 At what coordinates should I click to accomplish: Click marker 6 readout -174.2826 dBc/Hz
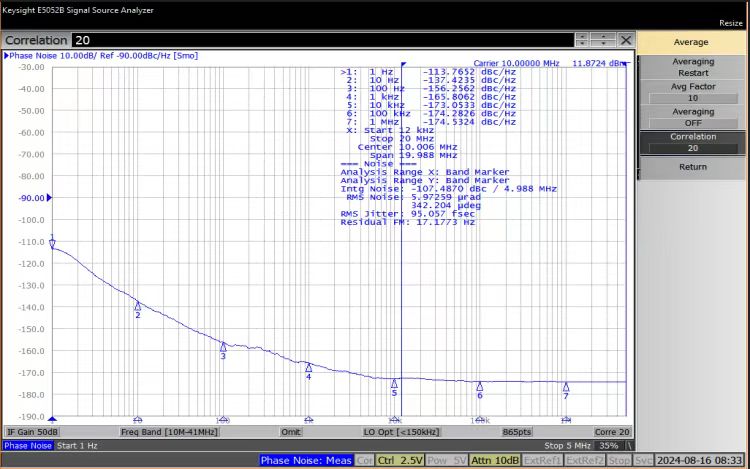pyautogui.click(x=469, y=113)
